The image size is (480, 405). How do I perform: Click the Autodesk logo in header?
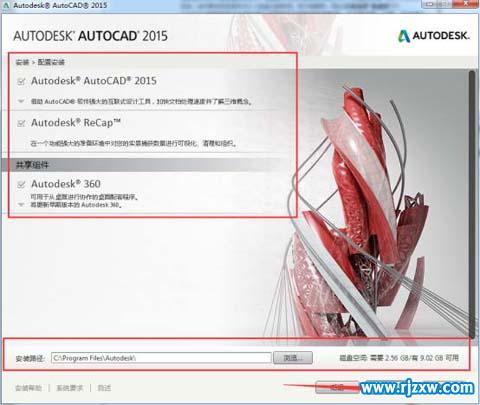click(x=434, y=36)
